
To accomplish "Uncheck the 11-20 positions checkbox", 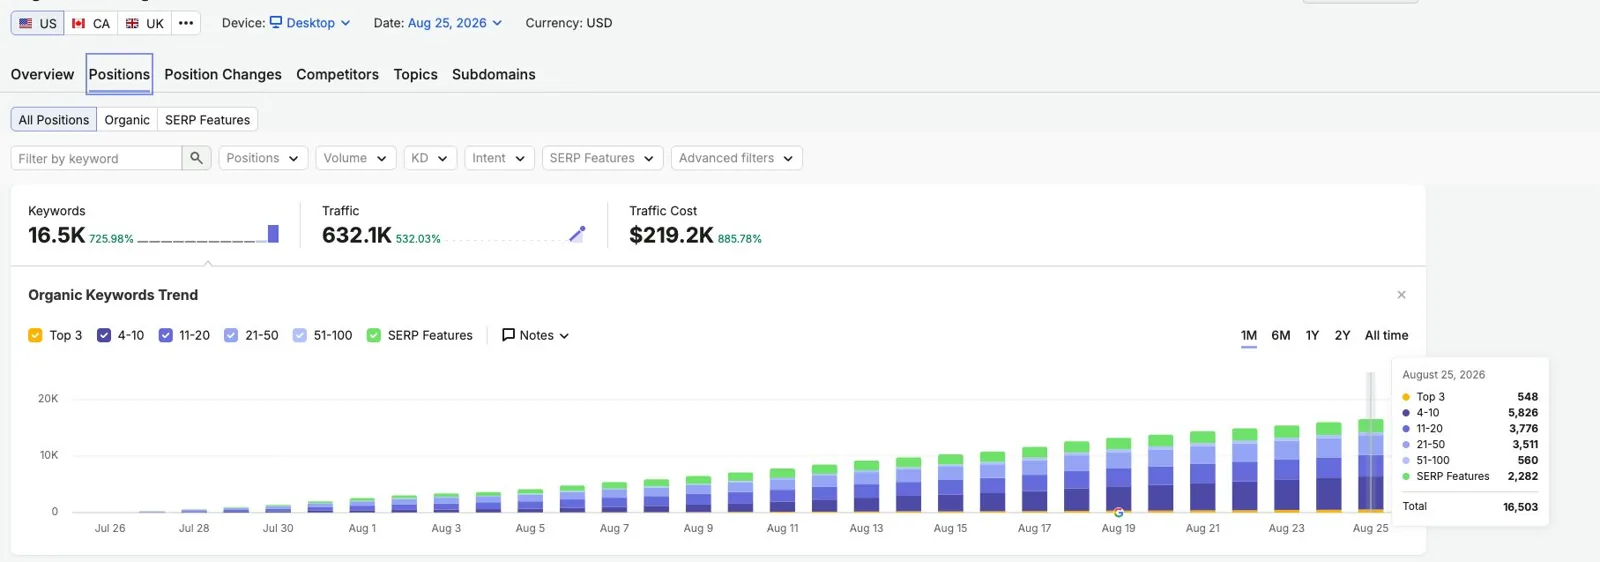I will point(166,335).
